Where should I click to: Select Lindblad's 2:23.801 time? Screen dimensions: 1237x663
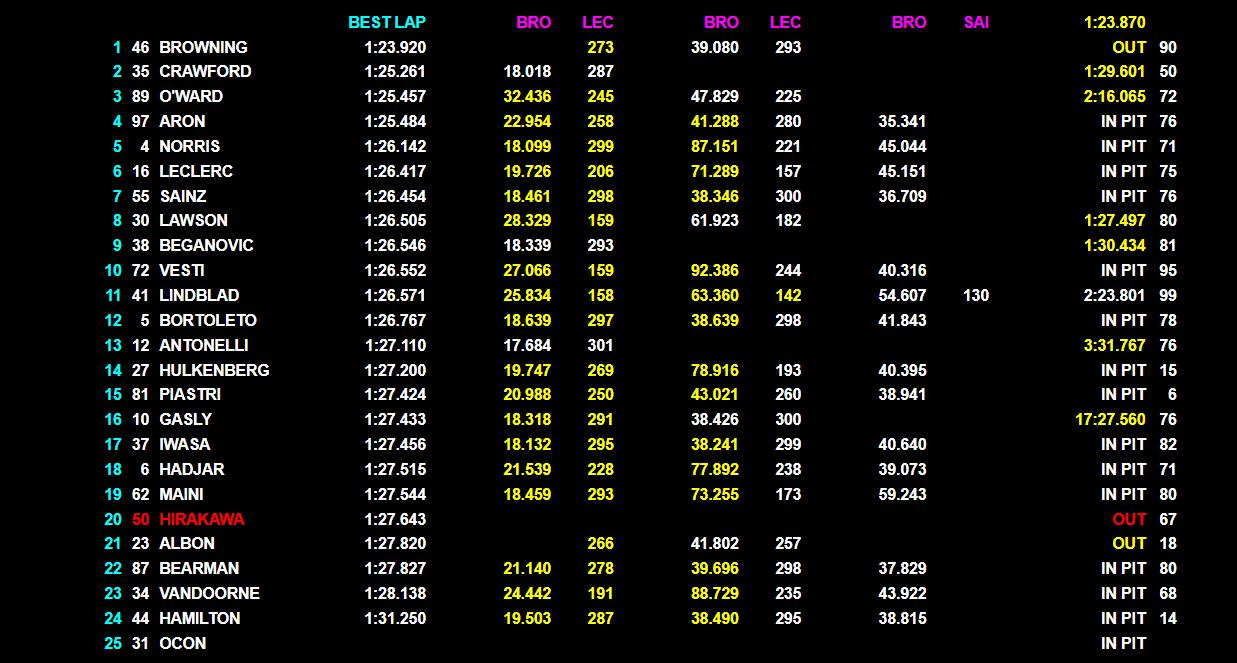pos(1114,295)
